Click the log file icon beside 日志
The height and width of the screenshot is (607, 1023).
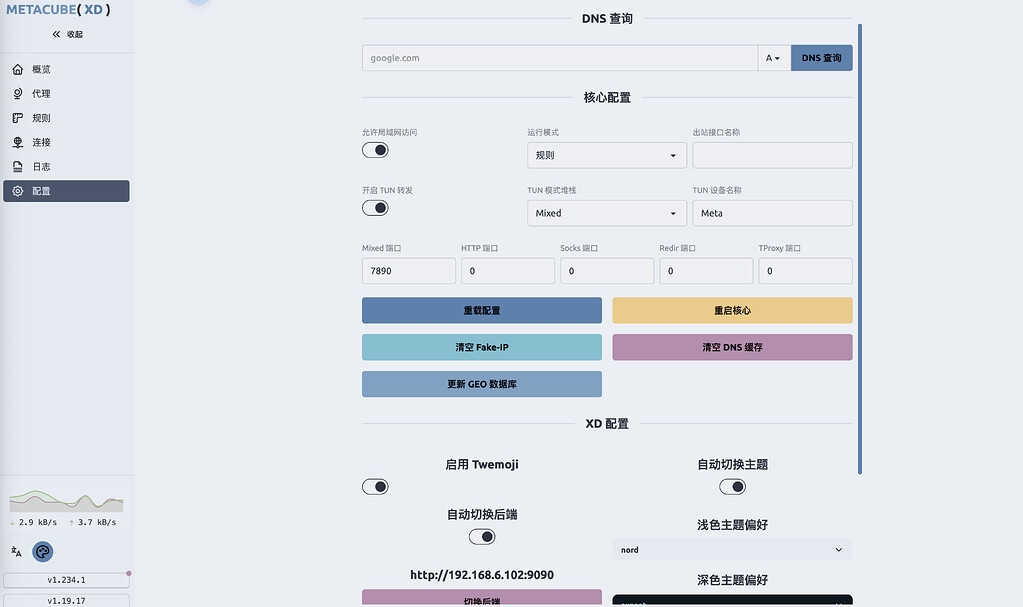18,166
